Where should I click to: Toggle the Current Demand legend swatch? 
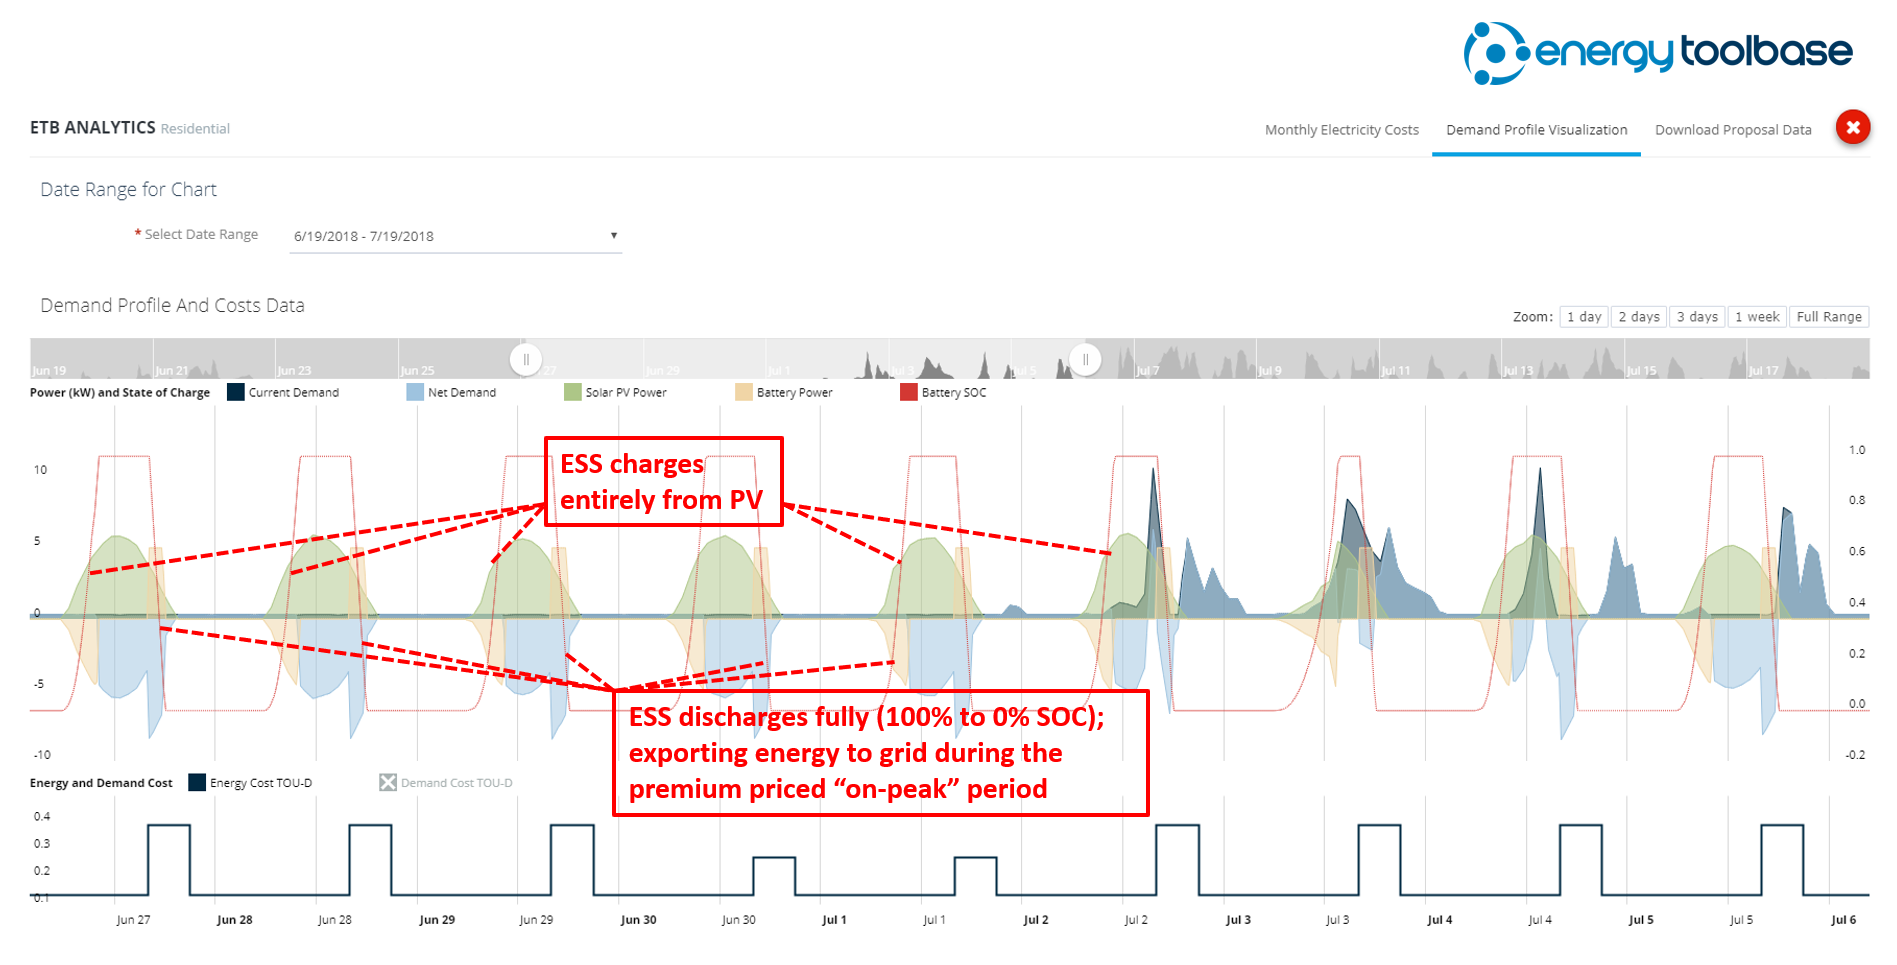(236, 392)
